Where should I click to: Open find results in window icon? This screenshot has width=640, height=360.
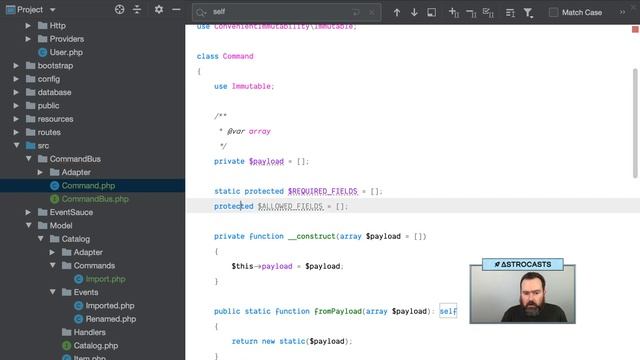(431, 12)
